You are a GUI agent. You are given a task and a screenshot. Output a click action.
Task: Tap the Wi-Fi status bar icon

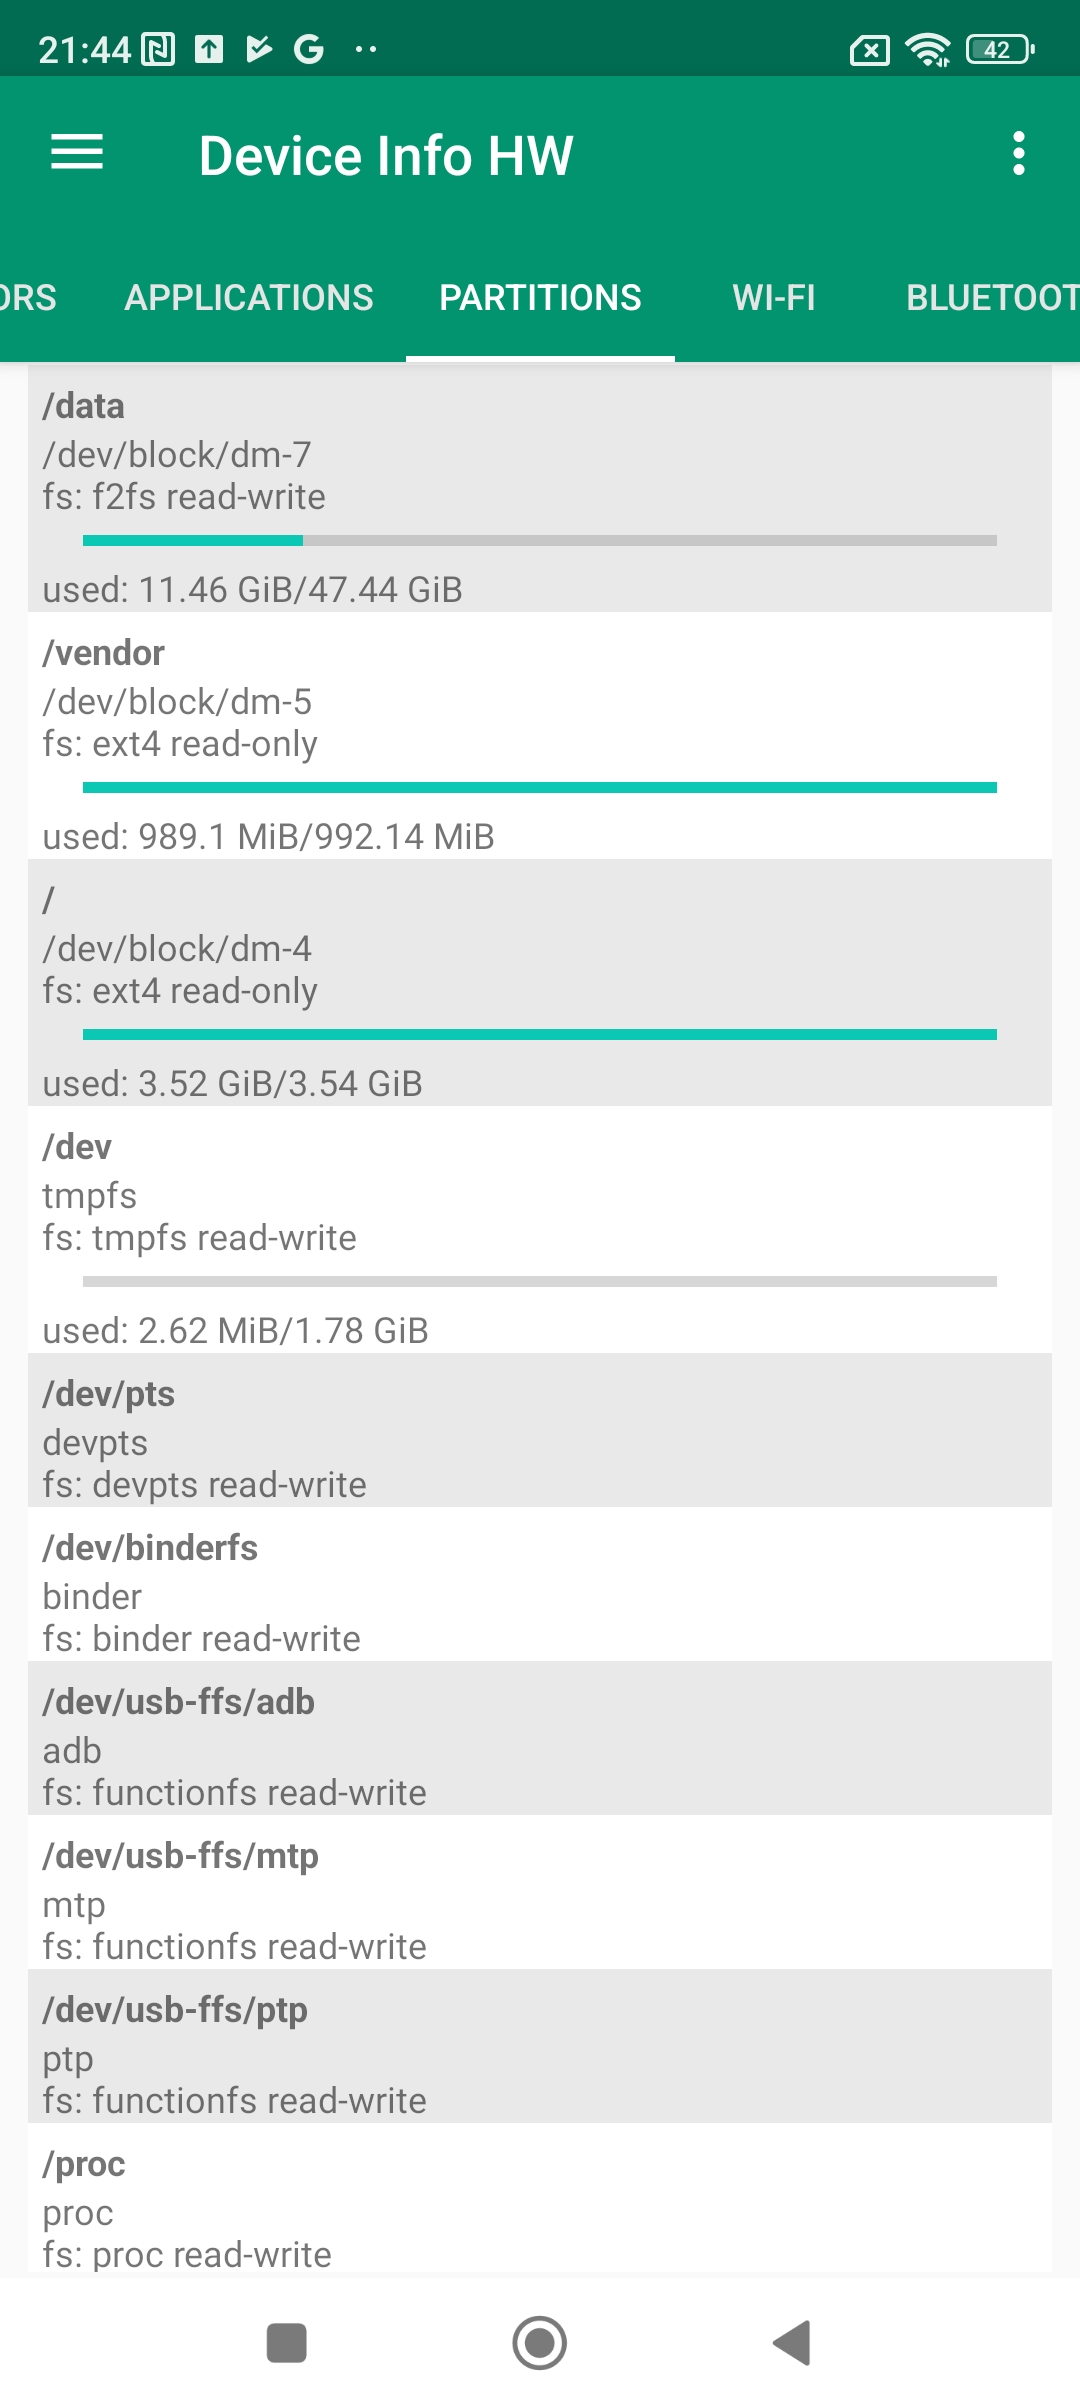click(x=927, y=49)
